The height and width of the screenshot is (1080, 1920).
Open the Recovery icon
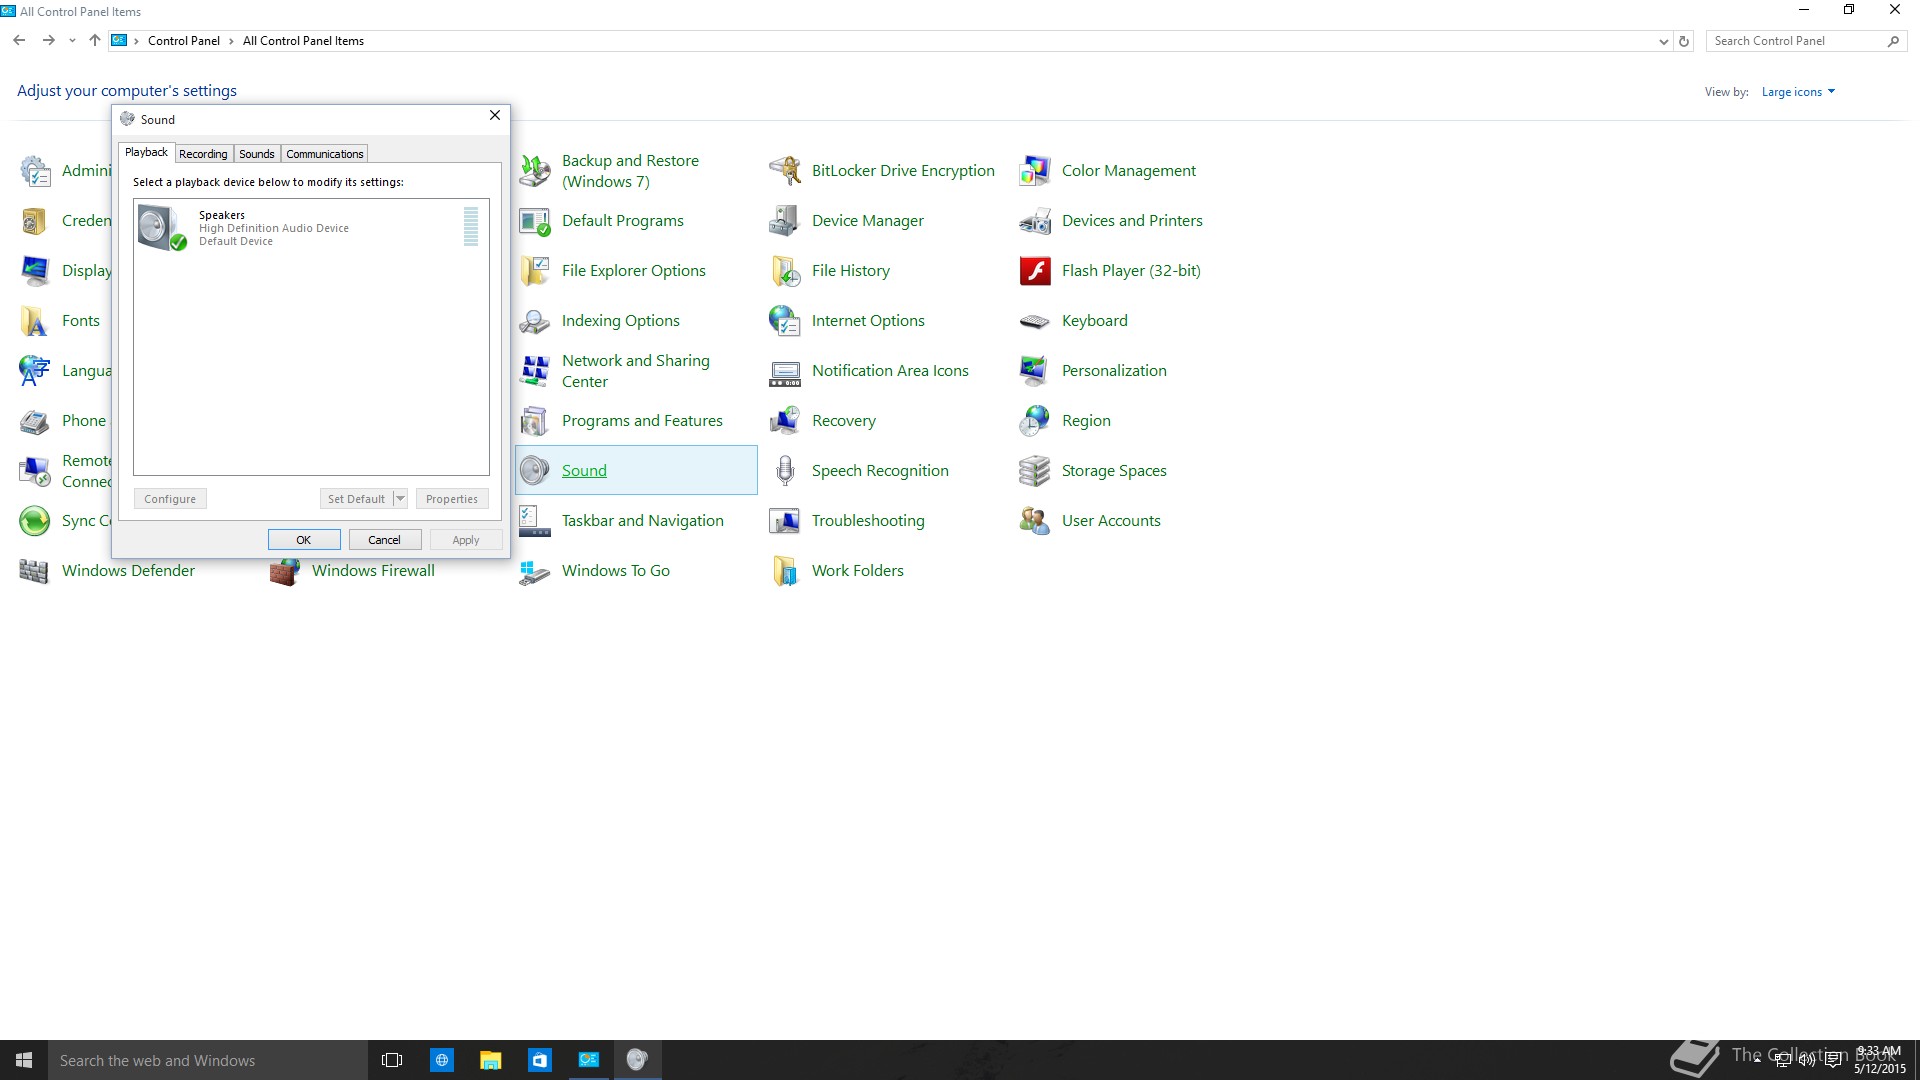tap(785, 421)
